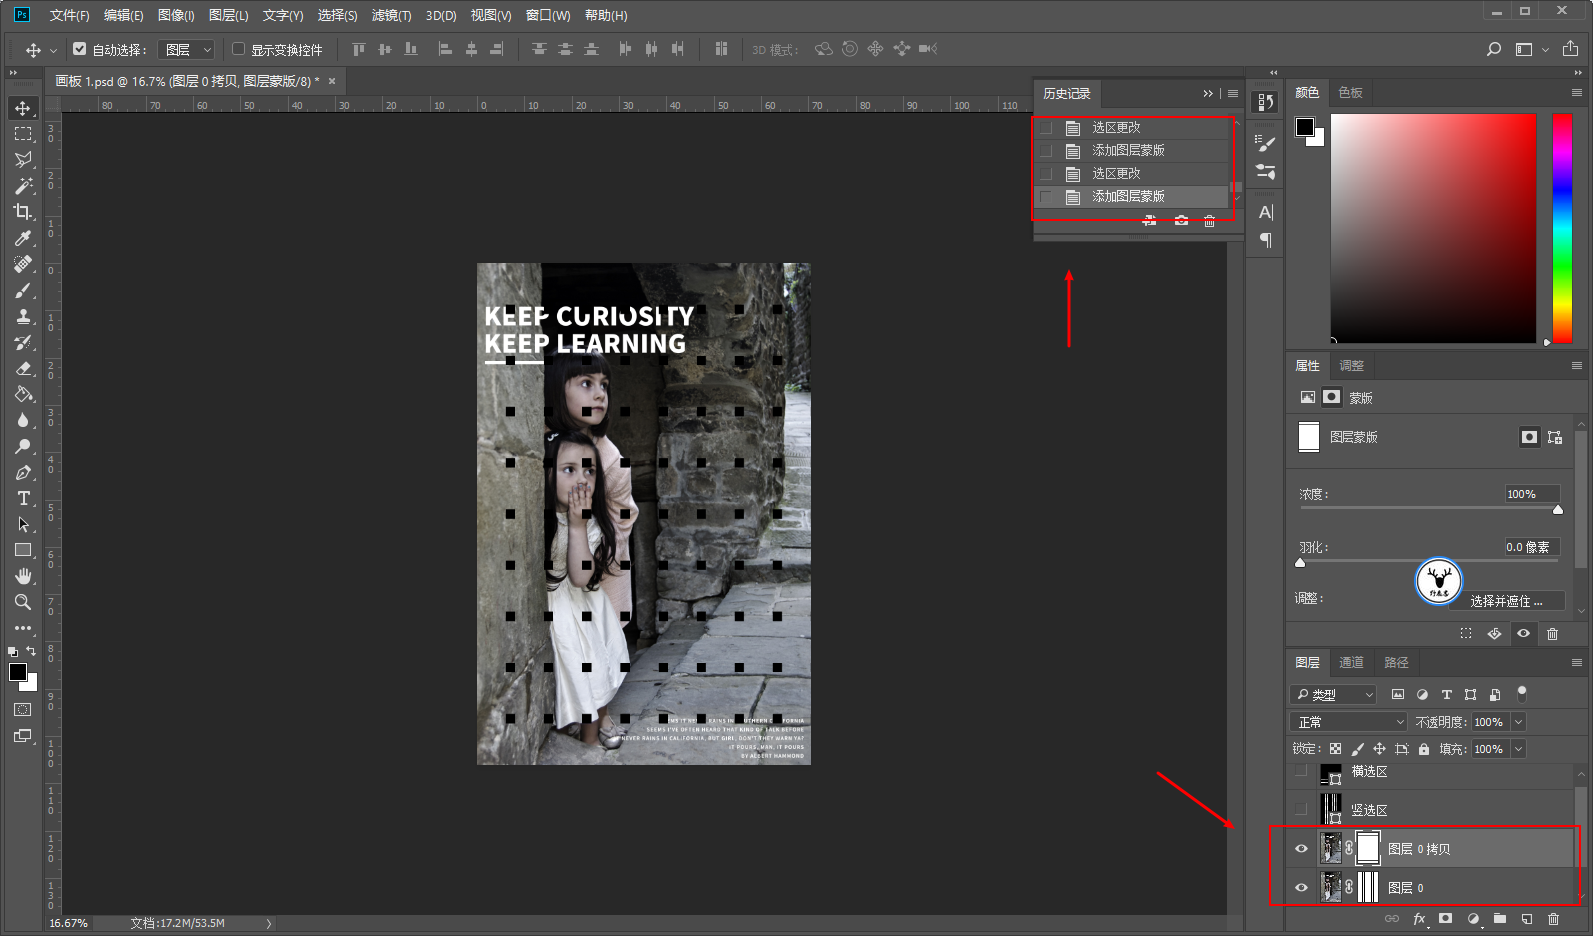Uncheck the 自动选择 checkbox
Screen dimensions: 1593x936
80,49
